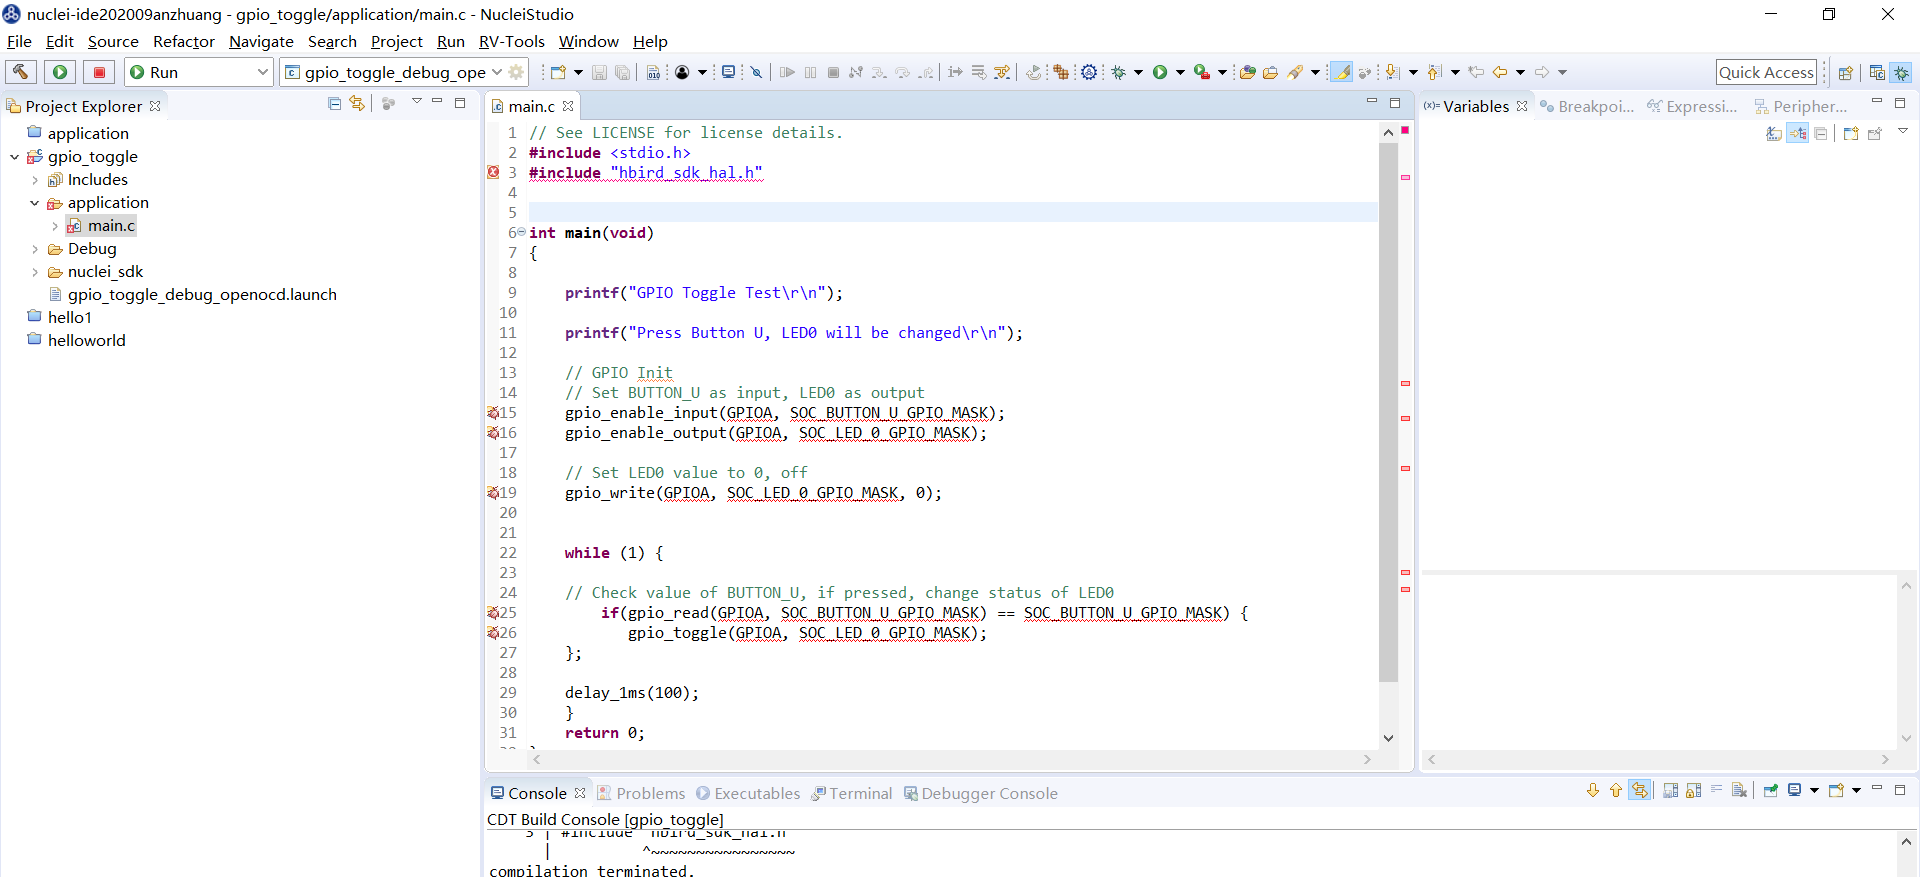Image resolution: width=1920 pixels, height=877 pixels.
Task: Click Collapse All icon in Variables view
Action: 1821,134
